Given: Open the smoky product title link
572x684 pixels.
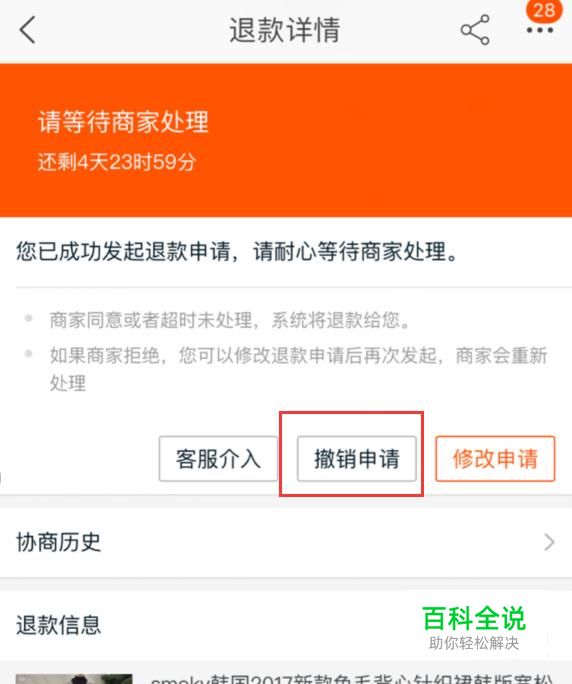Looking at the screenshot, I should point(351,679).
